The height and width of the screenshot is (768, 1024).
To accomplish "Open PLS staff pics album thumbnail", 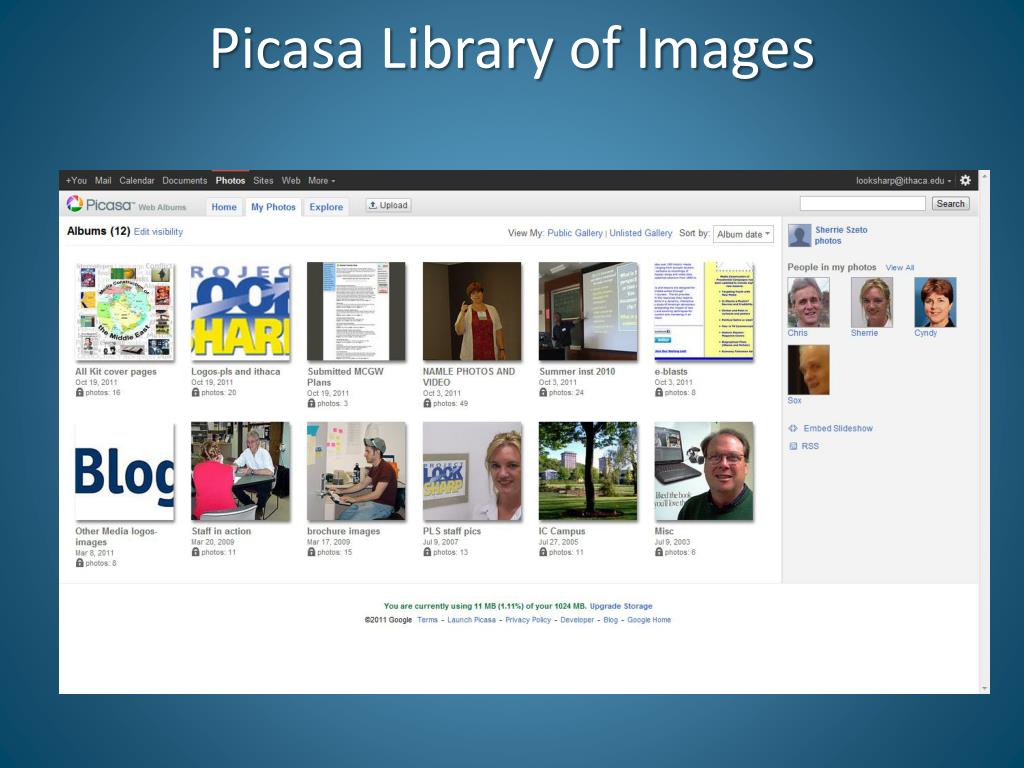I will [x=472, y=471].
